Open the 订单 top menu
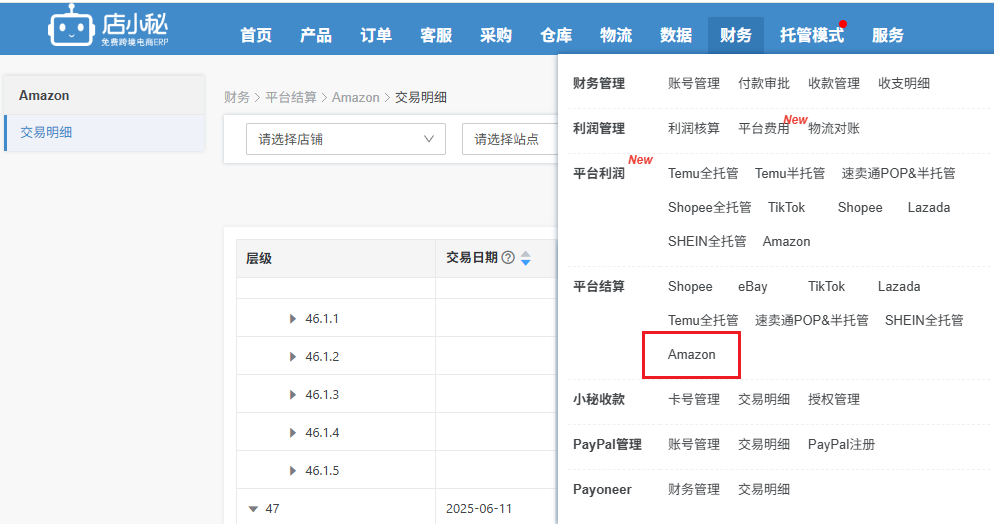This screenshot has height=524, width=994. point(376,35)
